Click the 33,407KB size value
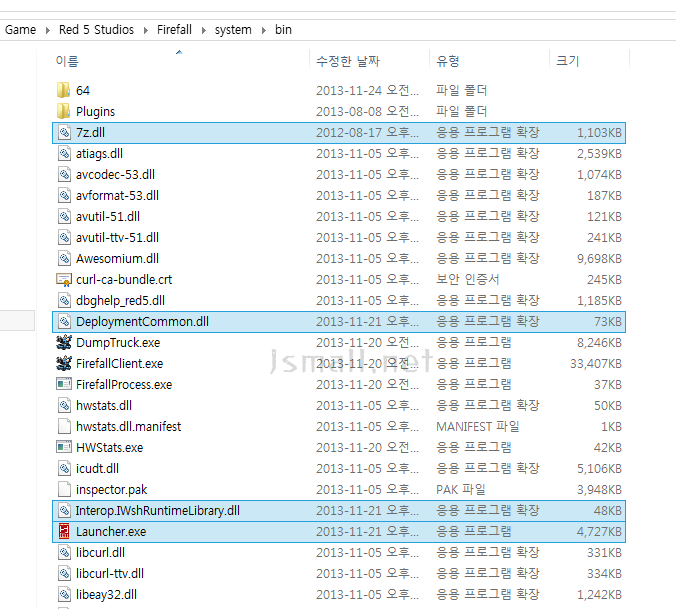The width and height of the screenshot is (676, 609). (x=596, y=364)
